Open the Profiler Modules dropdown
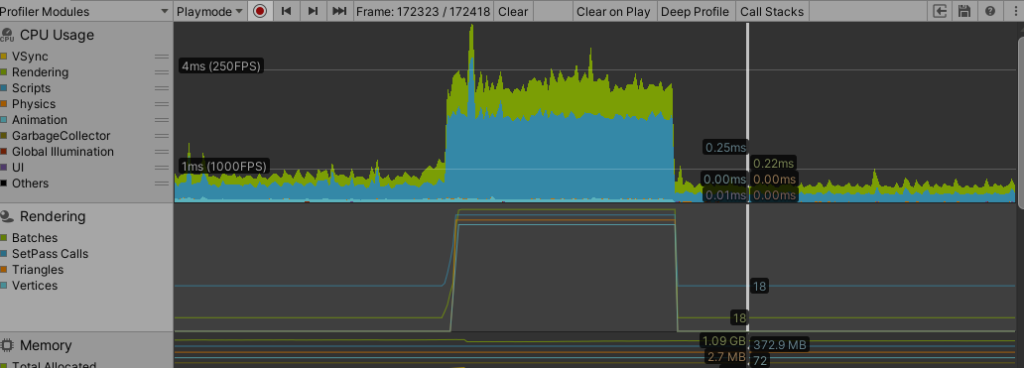The width and height of the screenshot is (1024, 368). (x=86, y=11)
